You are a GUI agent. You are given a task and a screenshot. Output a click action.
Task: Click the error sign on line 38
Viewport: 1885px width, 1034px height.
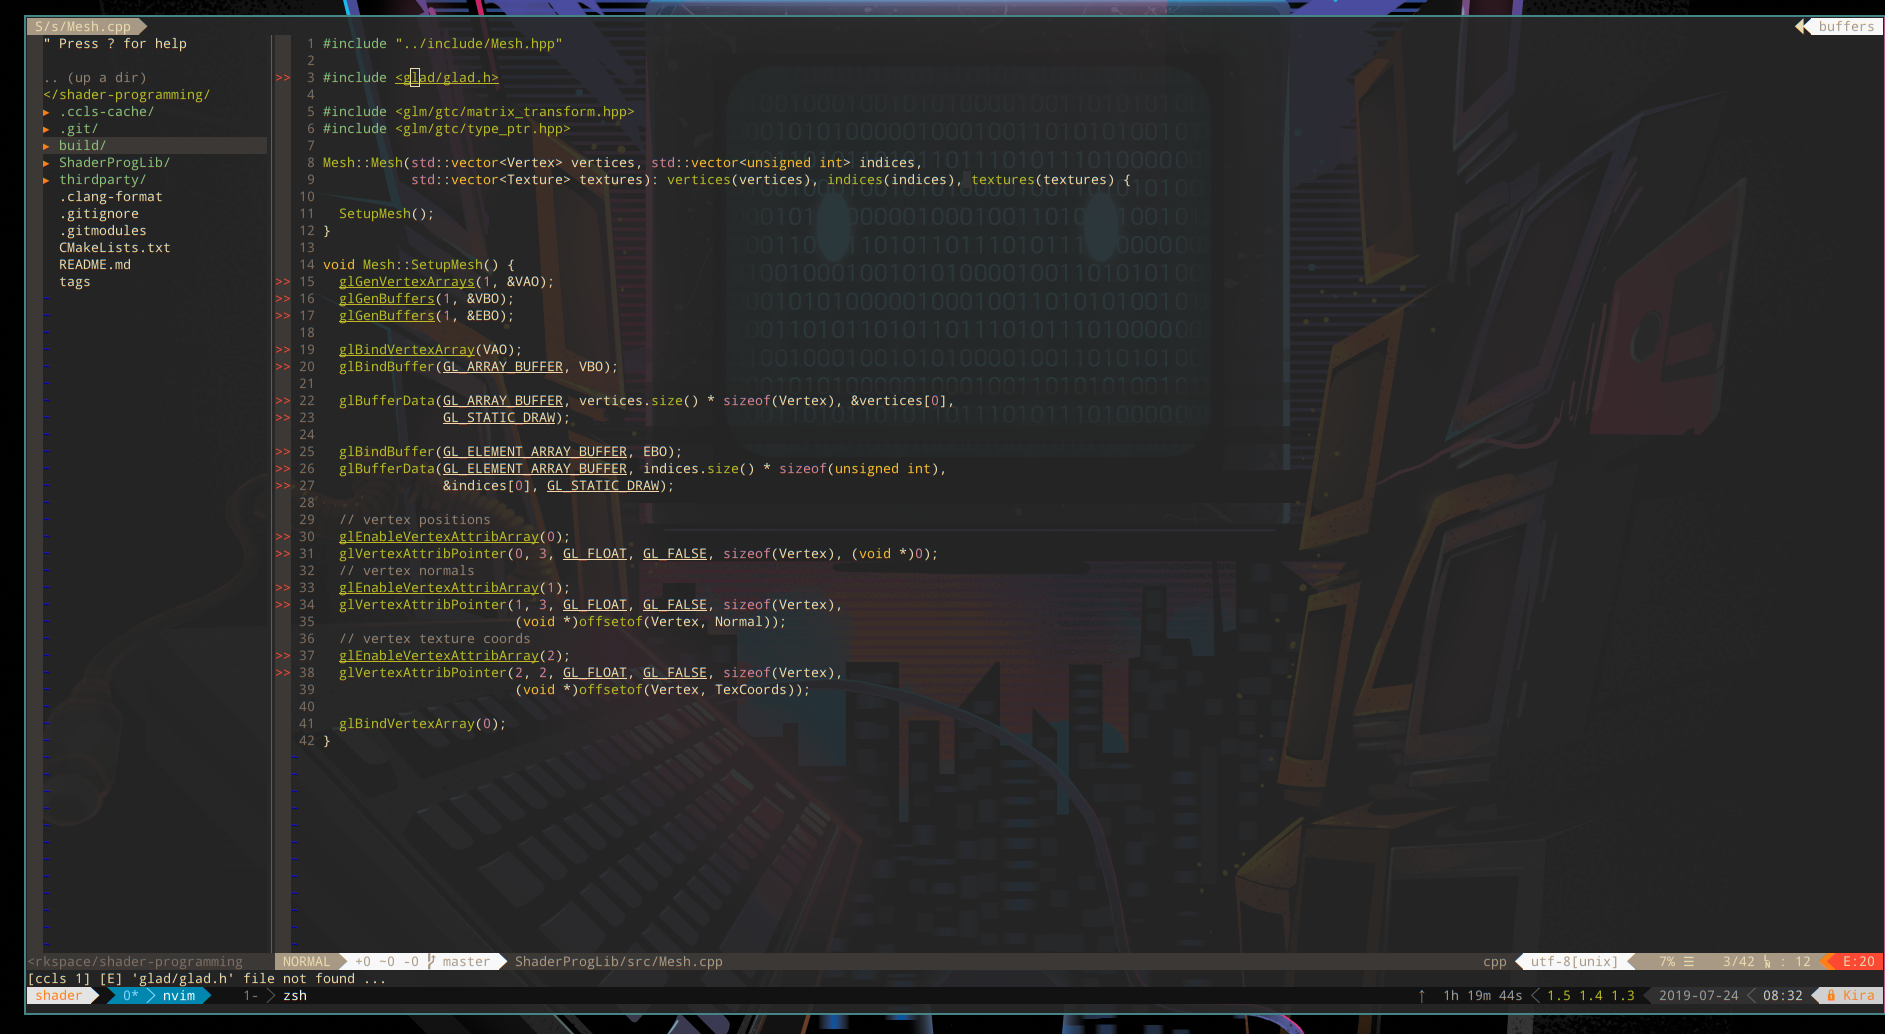tap(283, 673)
